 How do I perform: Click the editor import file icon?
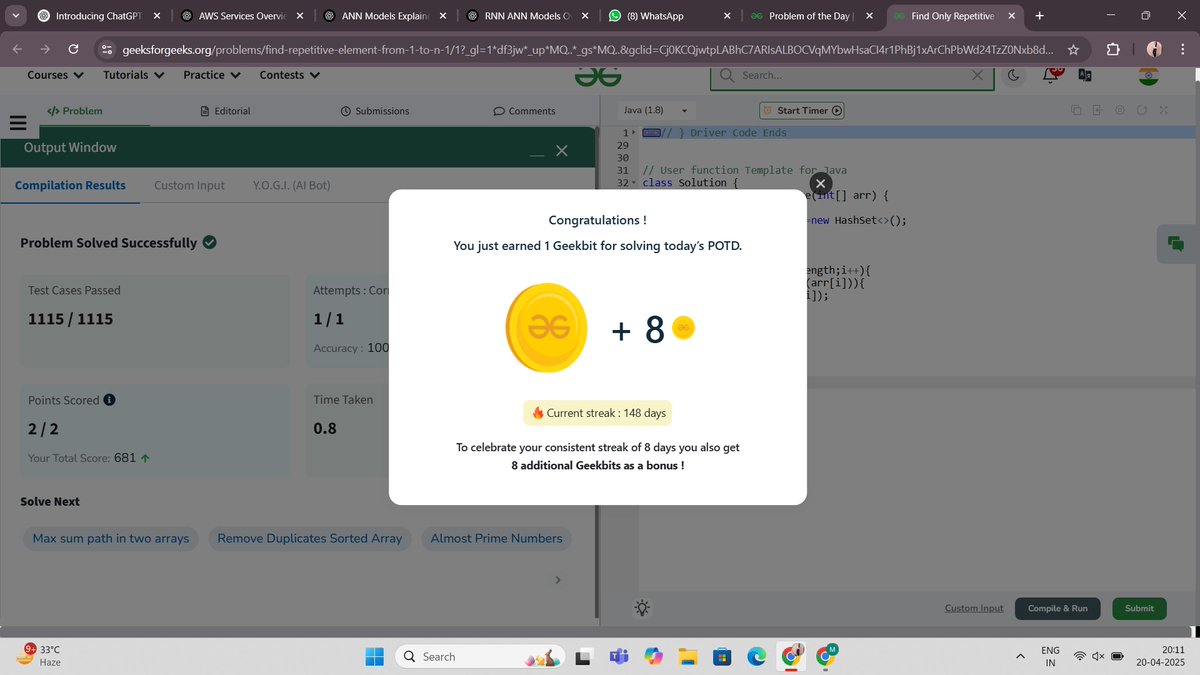[1097, 110]
